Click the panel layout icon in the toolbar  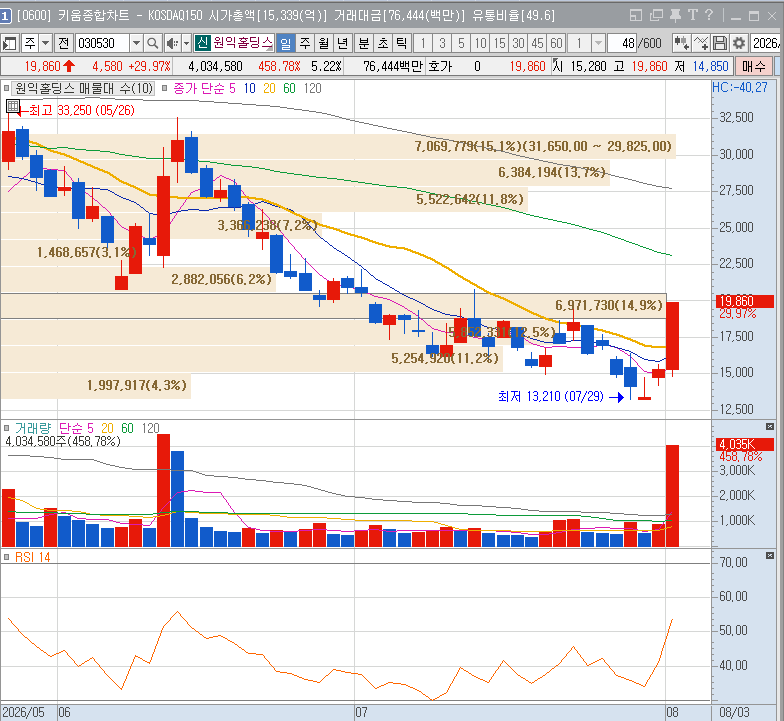click(x=10, y=44)
